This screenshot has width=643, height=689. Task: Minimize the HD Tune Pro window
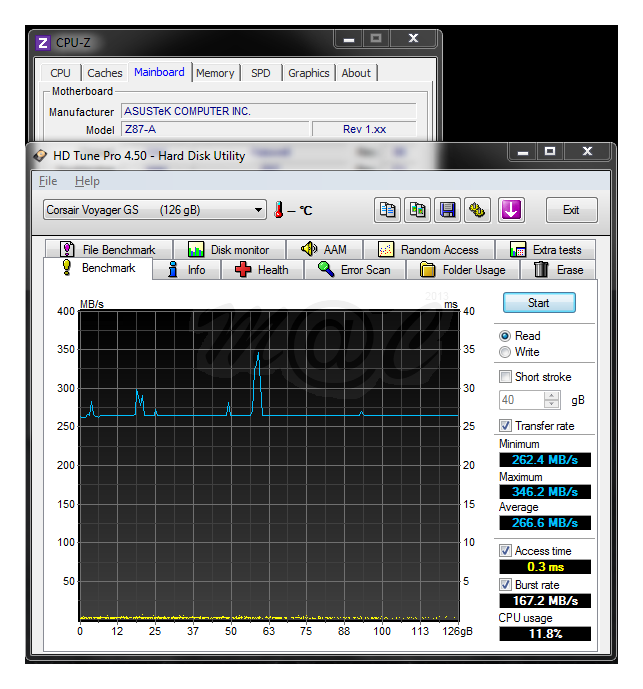pos(523,152)
